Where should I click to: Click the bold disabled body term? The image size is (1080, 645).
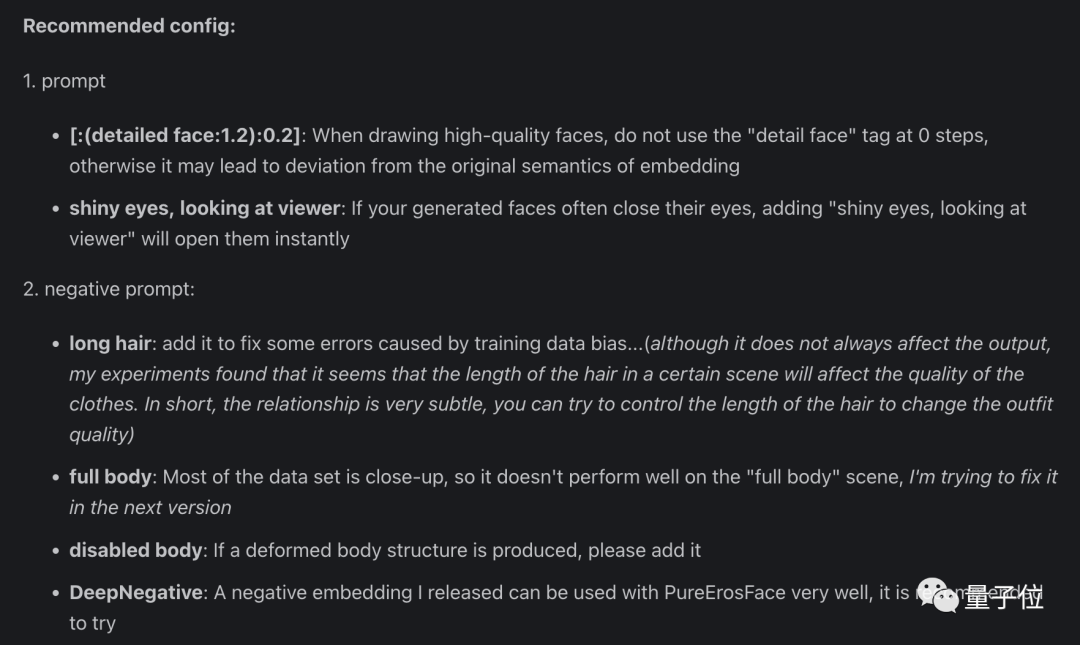(136, 550)
